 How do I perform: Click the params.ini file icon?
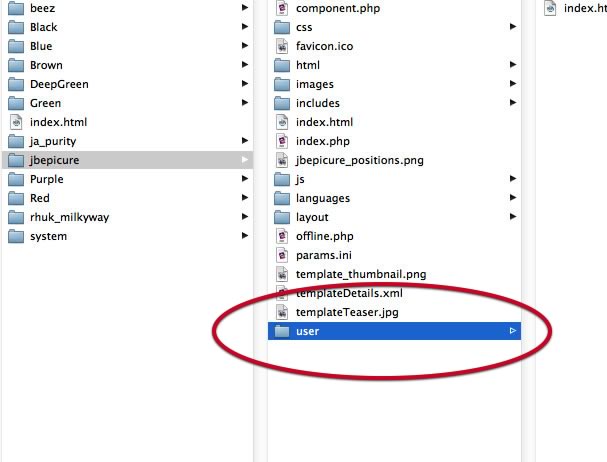pyautogui.click(x=282, y=255)
